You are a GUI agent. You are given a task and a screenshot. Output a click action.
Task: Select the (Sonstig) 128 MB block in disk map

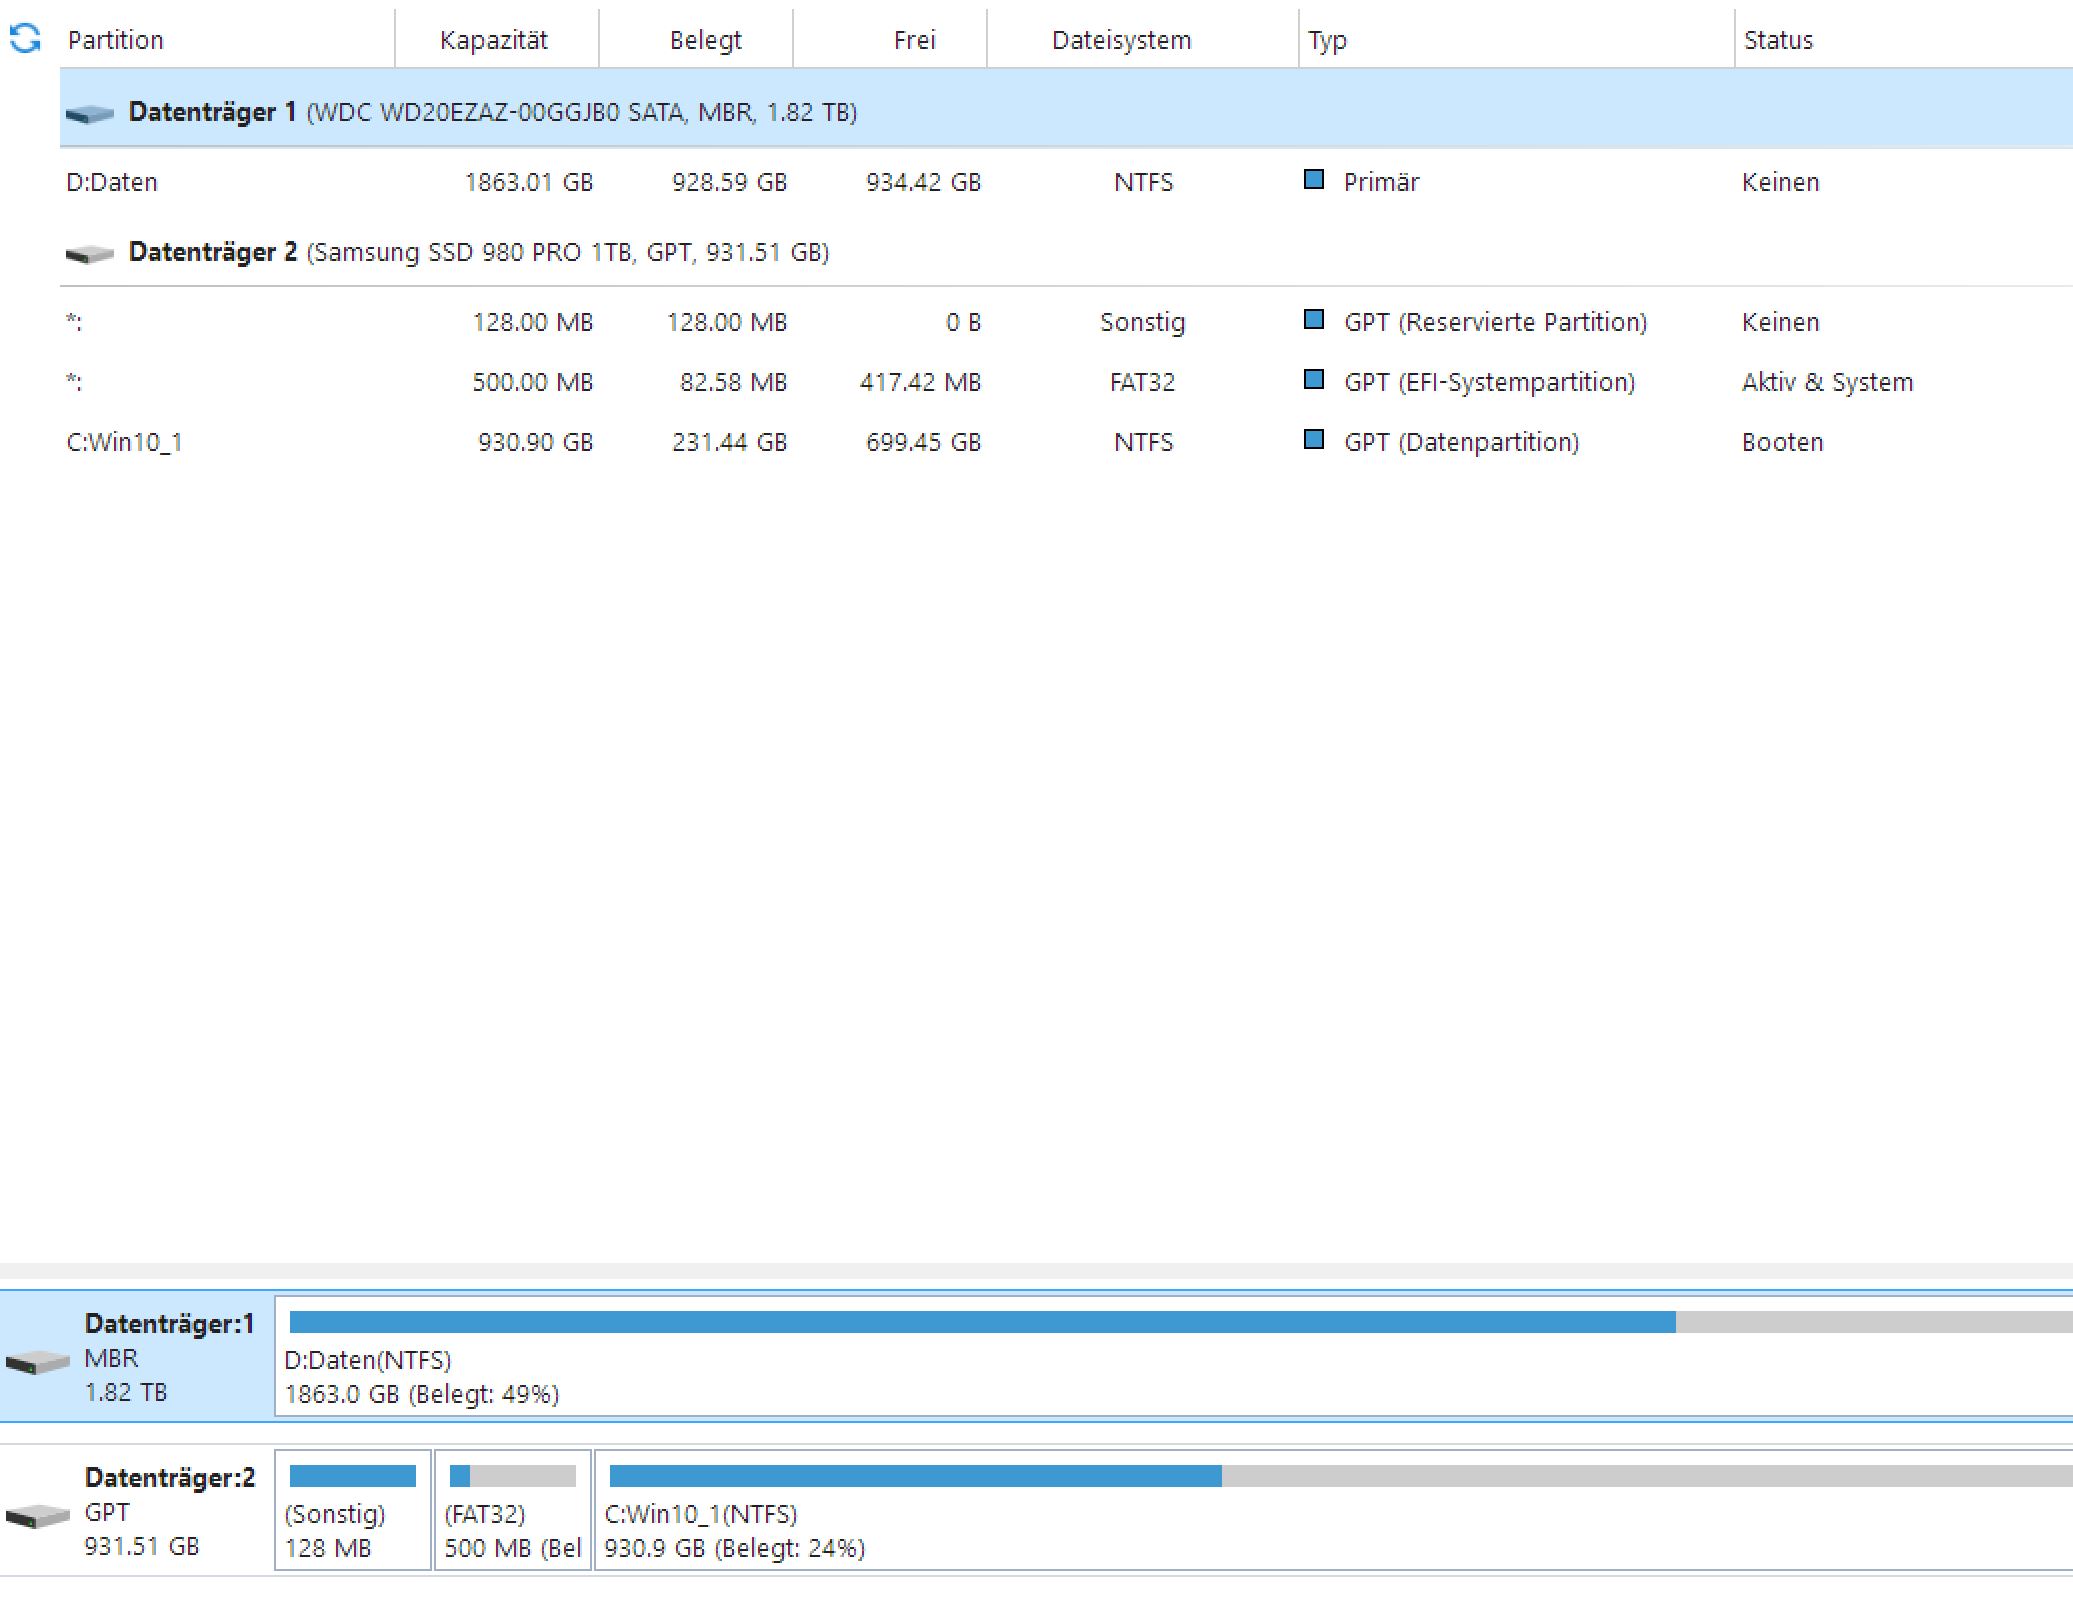coord(353,1510)
